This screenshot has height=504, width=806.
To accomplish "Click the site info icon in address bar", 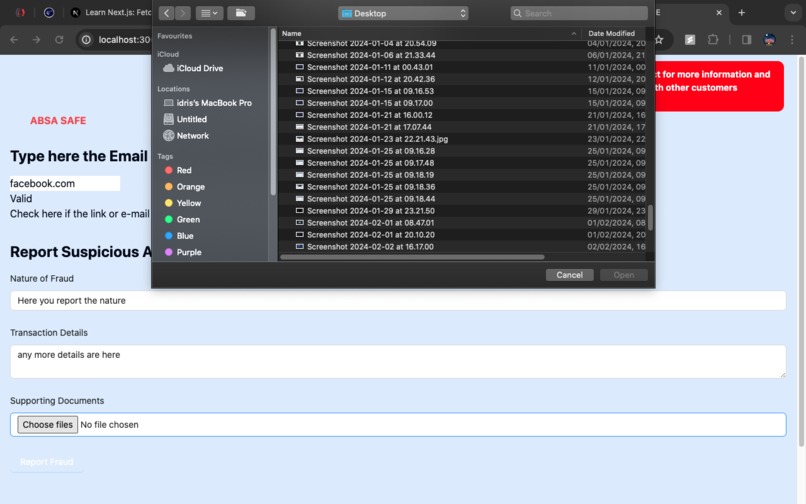I will [86, 40].
